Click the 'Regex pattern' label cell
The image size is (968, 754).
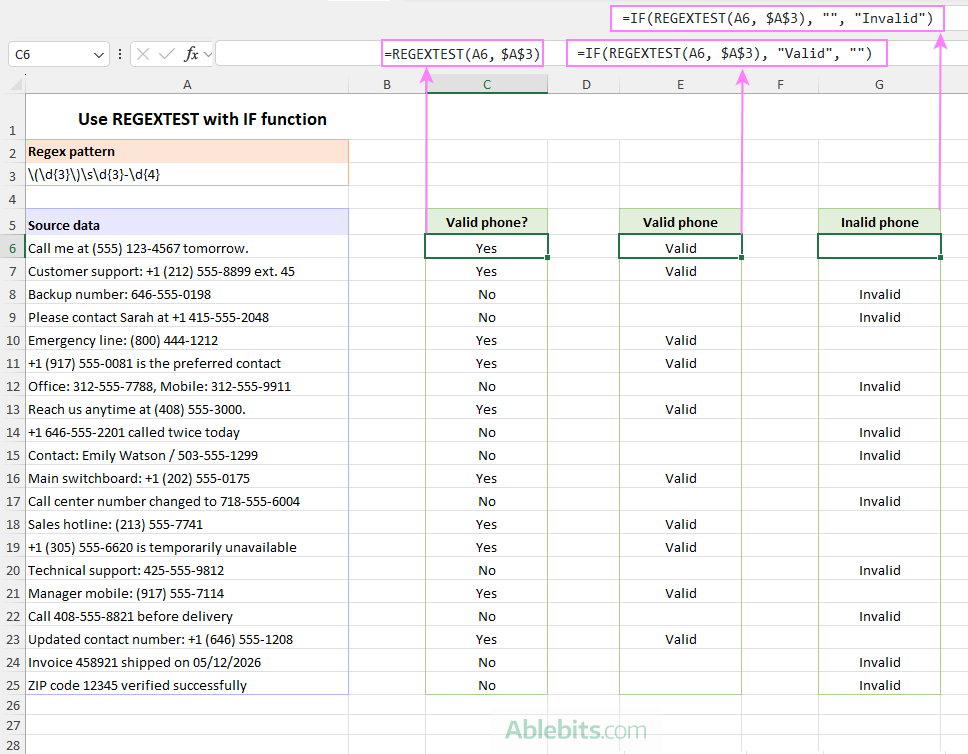187,151
